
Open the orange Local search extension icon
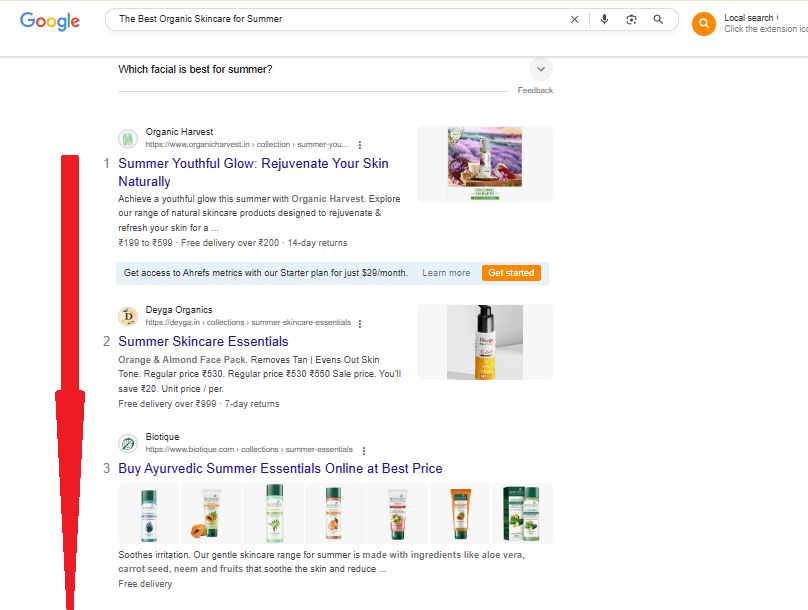click(704, 24)
